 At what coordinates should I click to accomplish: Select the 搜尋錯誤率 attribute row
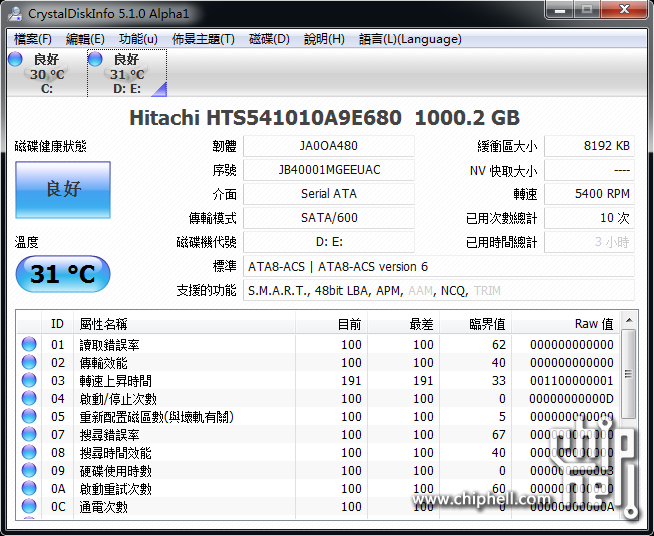[x=318, y=435]
